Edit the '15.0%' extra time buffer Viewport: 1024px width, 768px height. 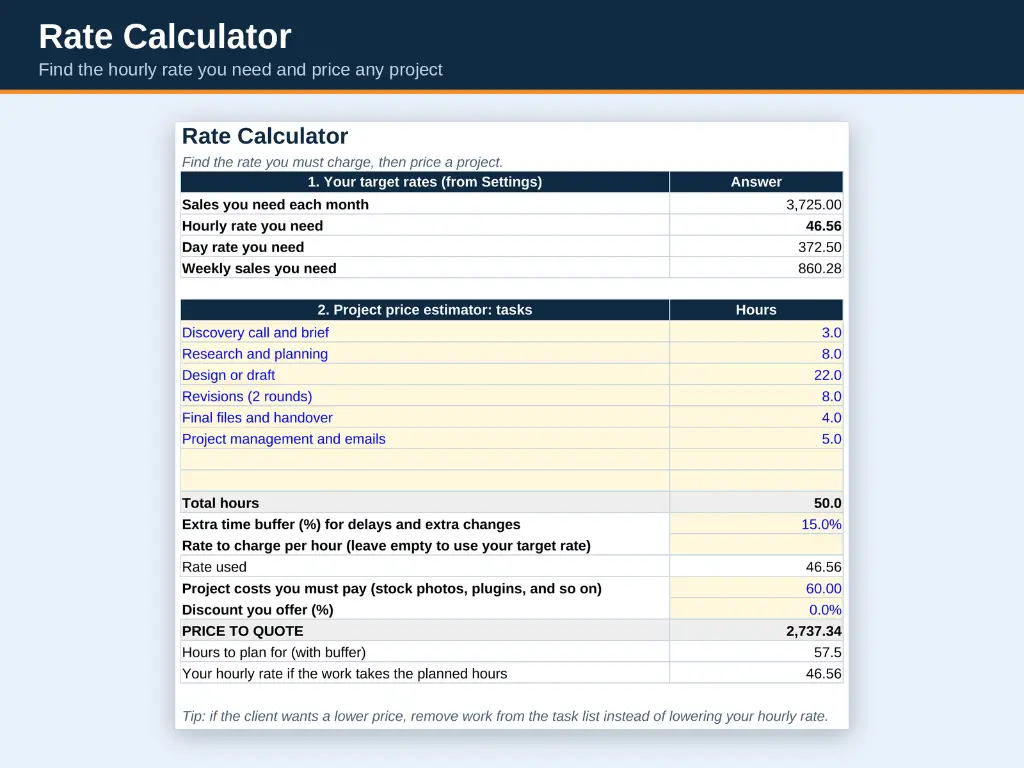[756, 524]
